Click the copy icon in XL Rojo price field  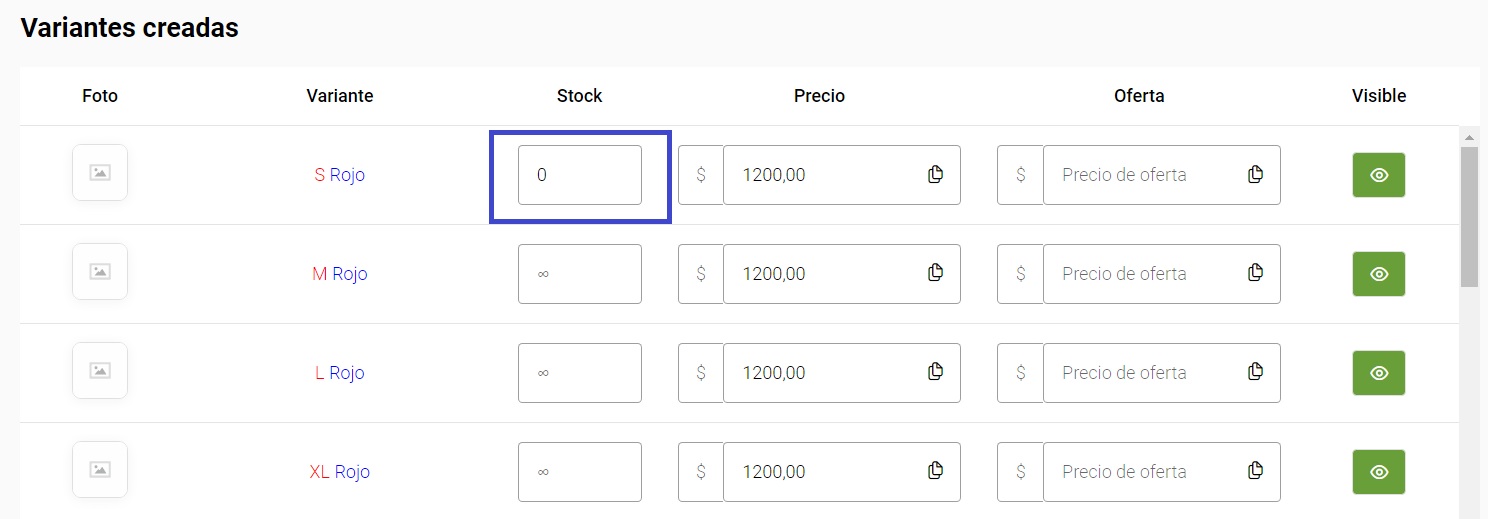click(x=935, y=470)
